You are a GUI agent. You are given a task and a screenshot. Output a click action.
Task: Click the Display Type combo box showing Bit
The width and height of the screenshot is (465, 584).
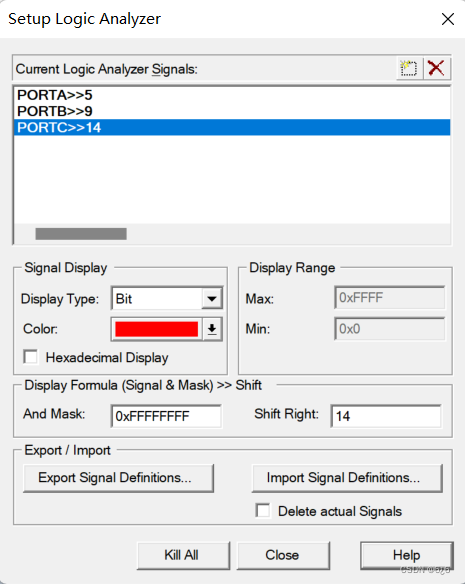tap(167, 298)
